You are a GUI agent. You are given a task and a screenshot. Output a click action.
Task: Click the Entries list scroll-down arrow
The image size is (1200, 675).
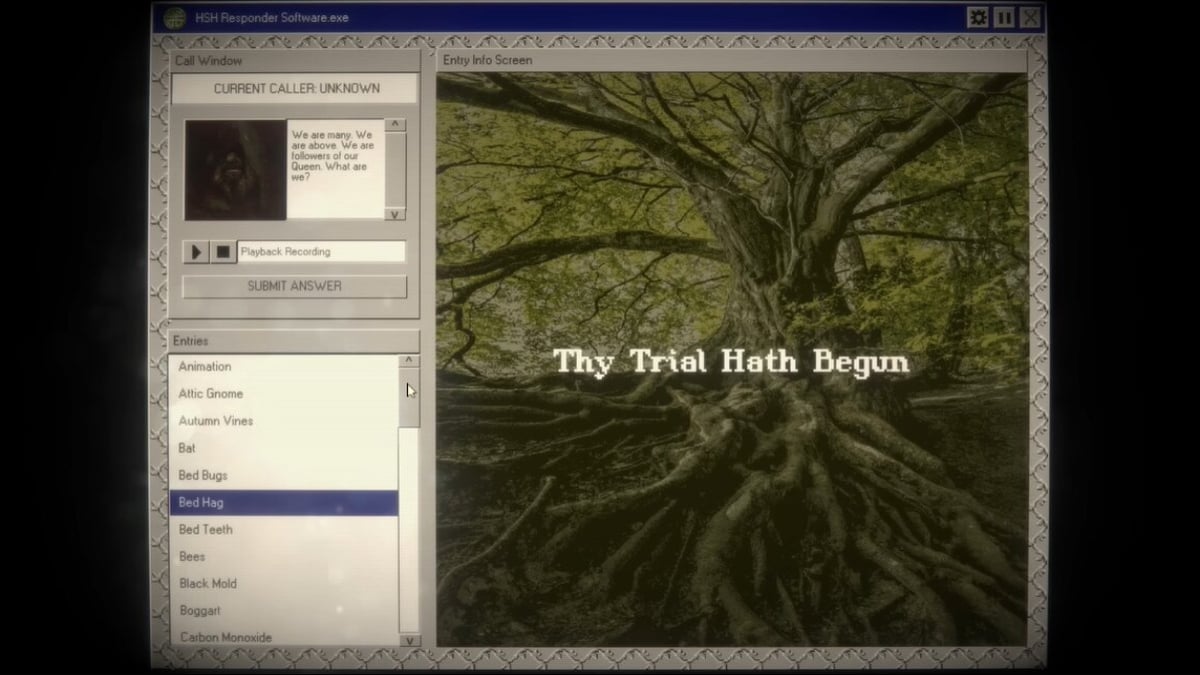pyautogui.click(x=409, y=640)
